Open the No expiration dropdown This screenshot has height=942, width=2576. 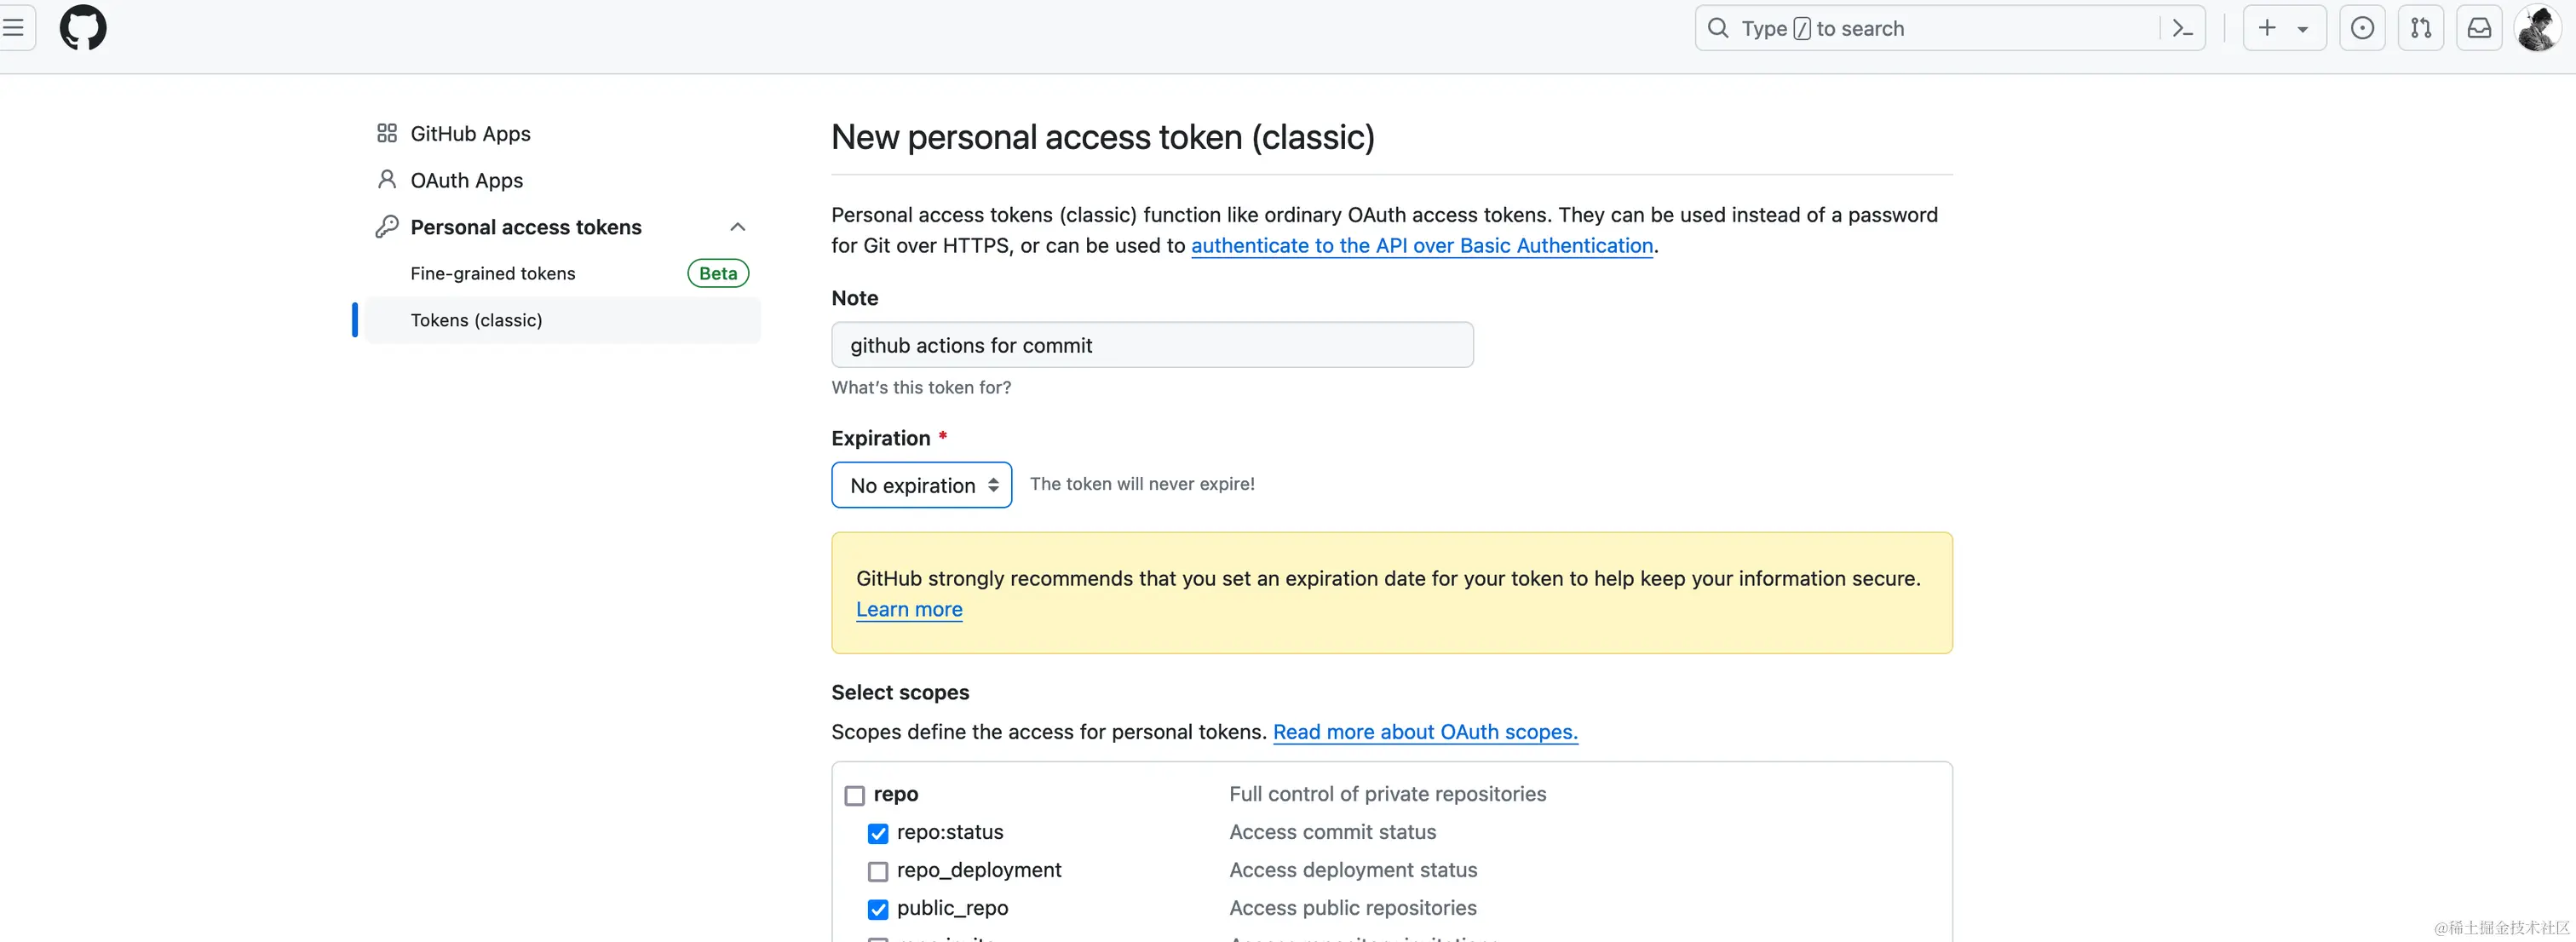(922, 485)
